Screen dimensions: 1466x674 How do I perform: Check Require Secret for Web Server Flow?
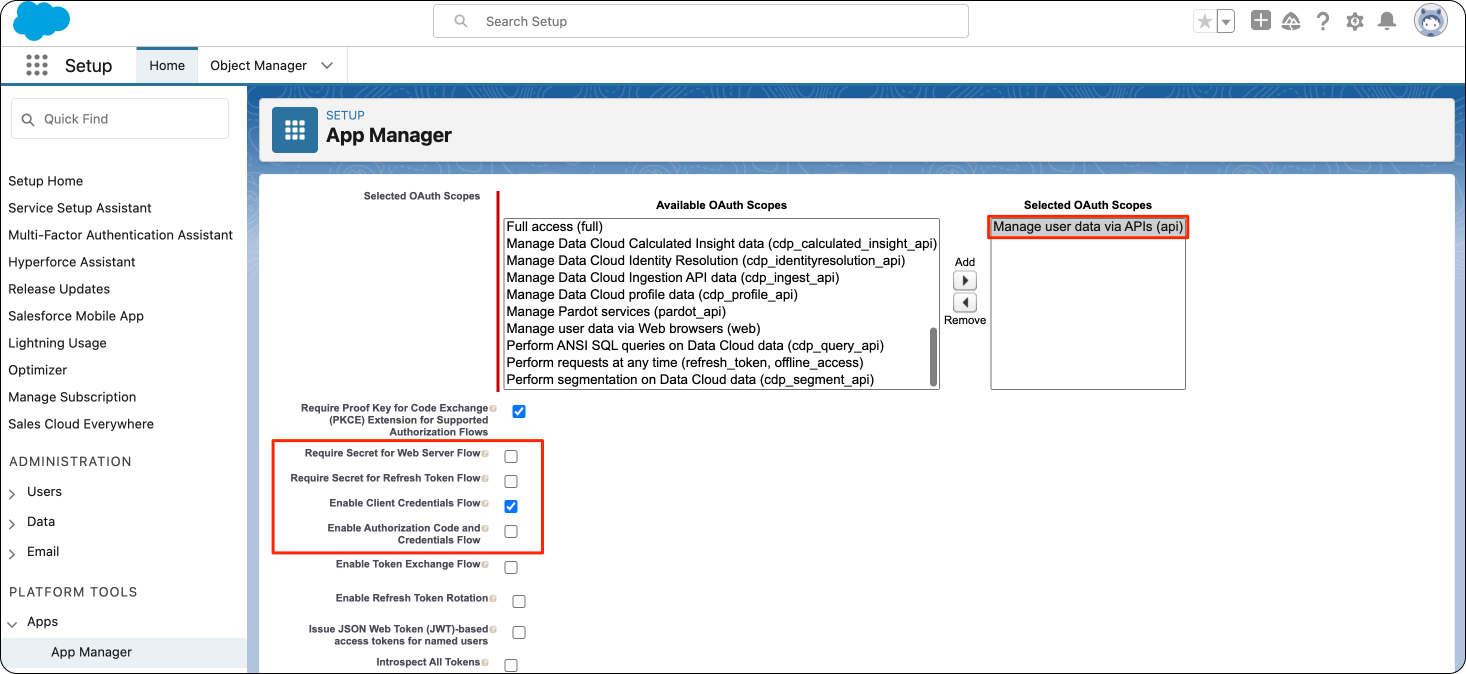[511, 456]
